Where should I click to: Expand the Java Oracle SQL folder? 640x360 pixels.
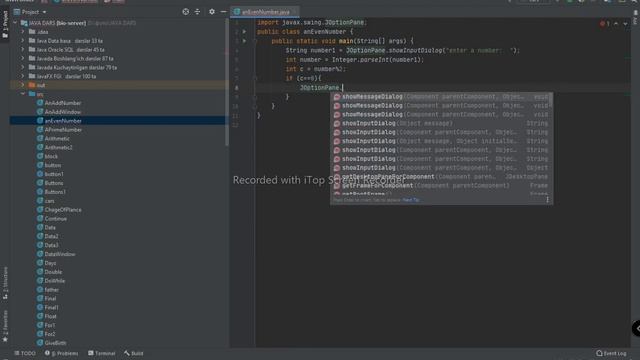[23, 50]
